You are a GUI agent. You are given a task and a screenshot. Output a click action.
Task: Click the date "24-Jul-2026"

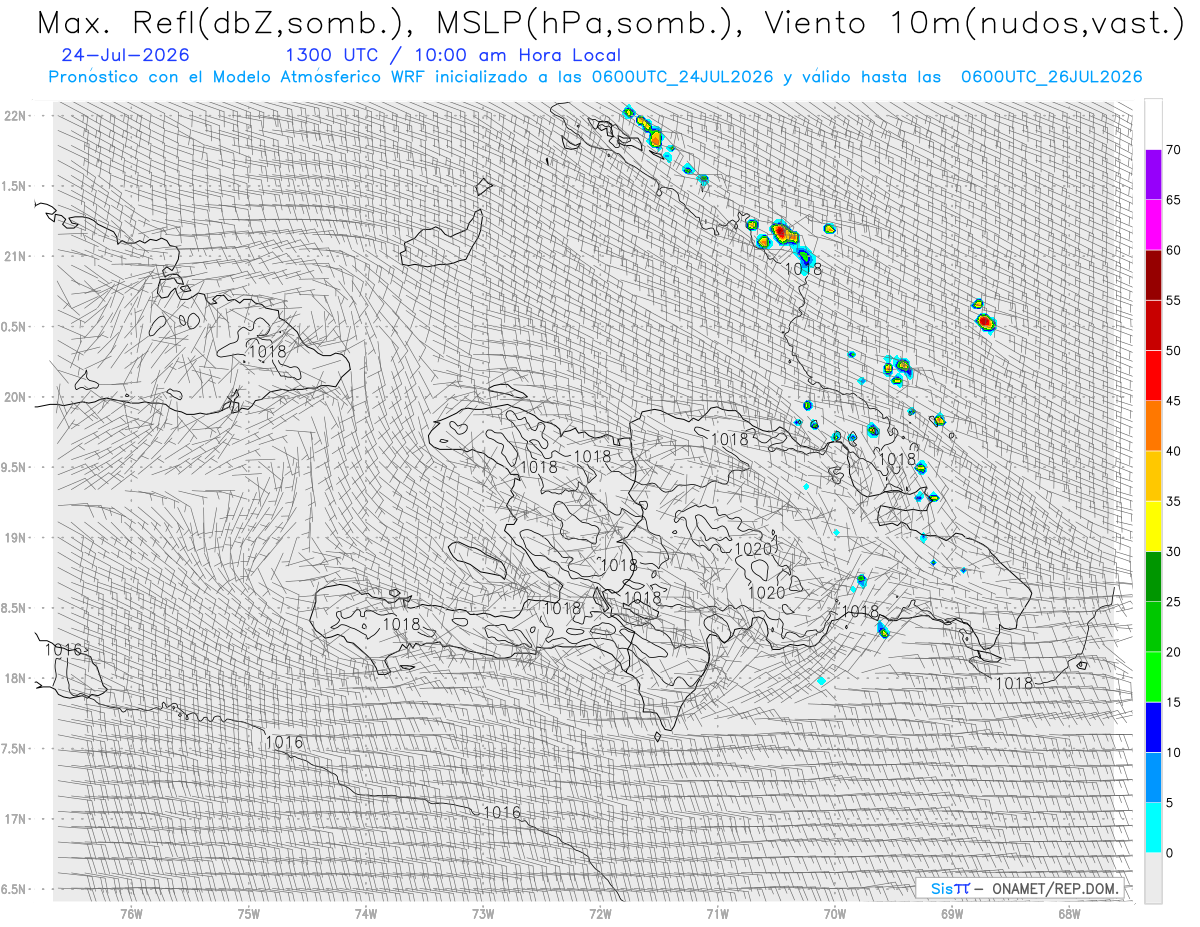[x=124, y=55]
